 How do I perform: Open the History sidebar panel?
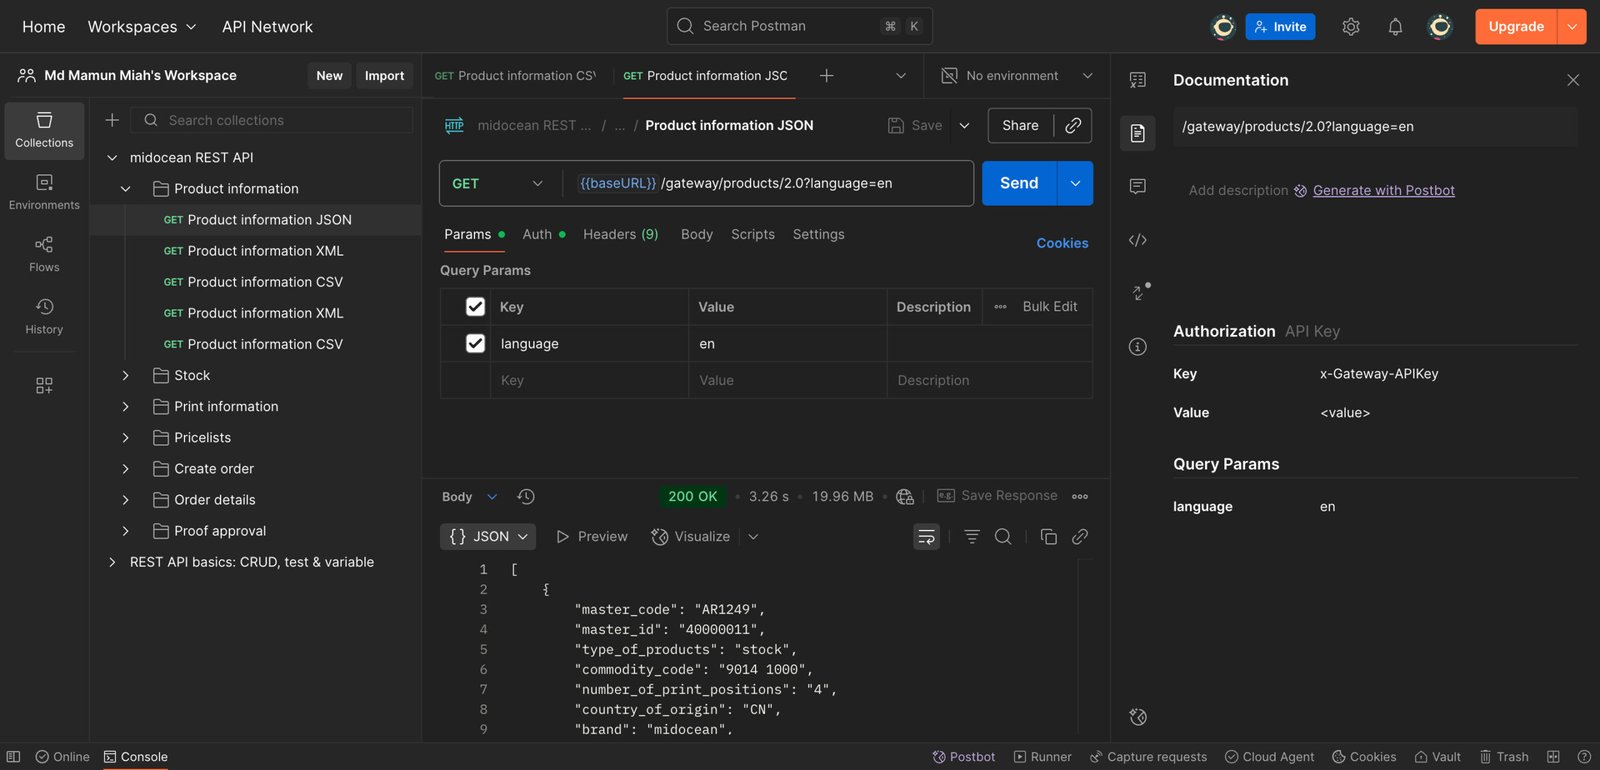pos(44,316)
